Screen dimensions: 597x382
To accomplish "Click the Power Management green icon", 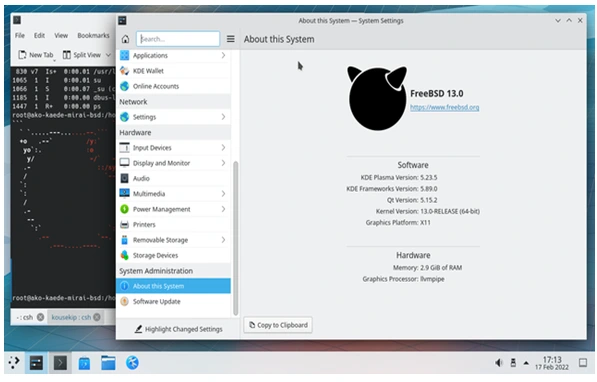I will coord(125,209).
